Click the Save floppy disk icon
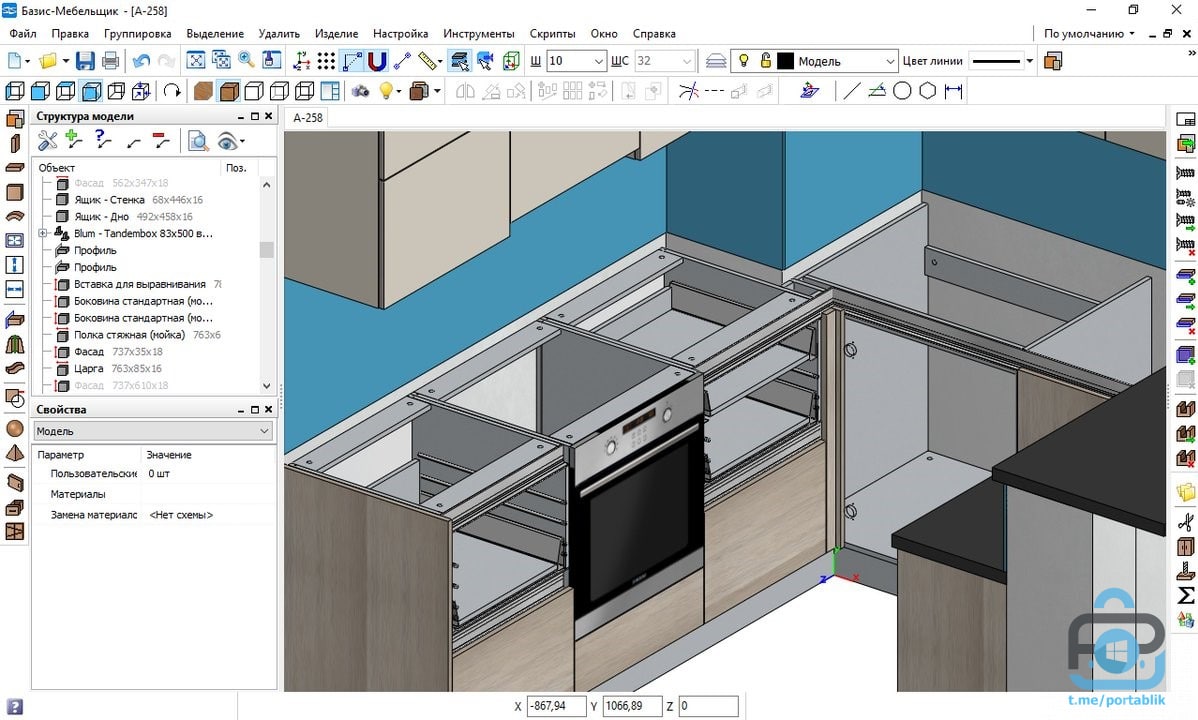Viewport: 1198px width, 720px height. [x=85, y=61]
